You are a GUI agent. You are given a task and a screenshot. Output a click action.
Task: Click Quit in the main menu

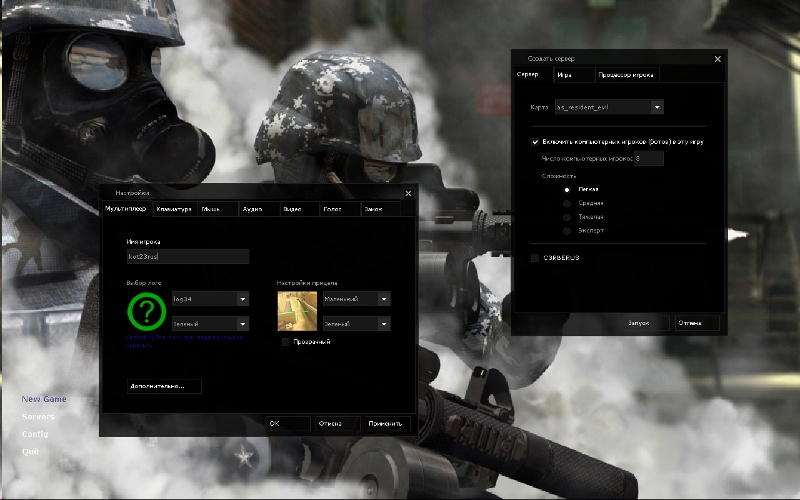pos(30,452)
